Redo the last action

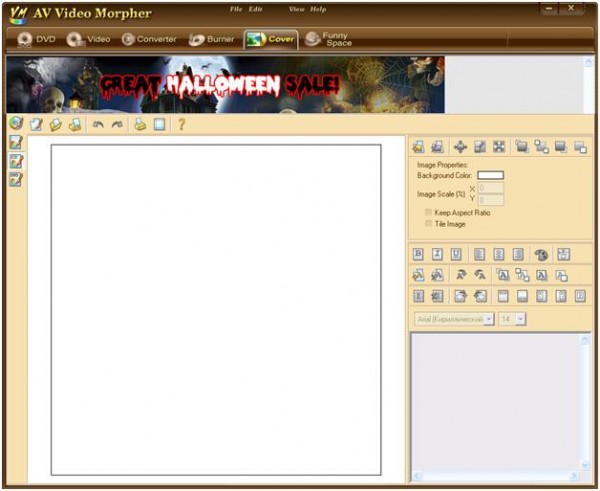tap(117, 124)
